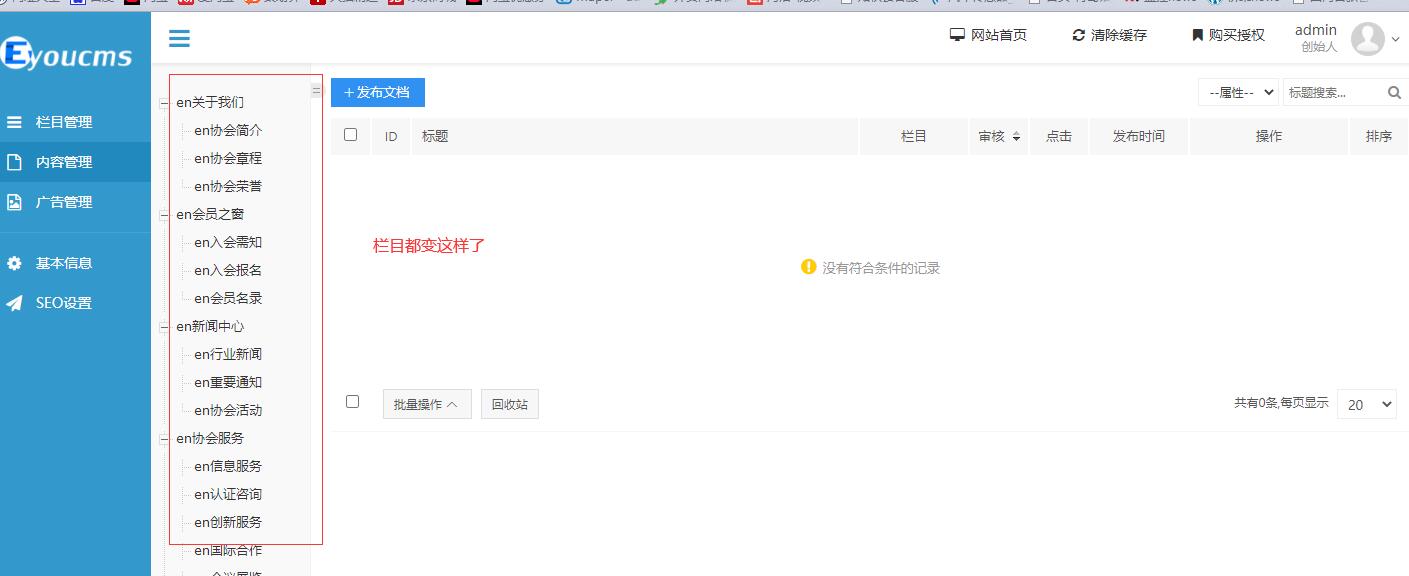Click the 标题 column header
This screenshot has width=1409, height=576.
point(435,136)
